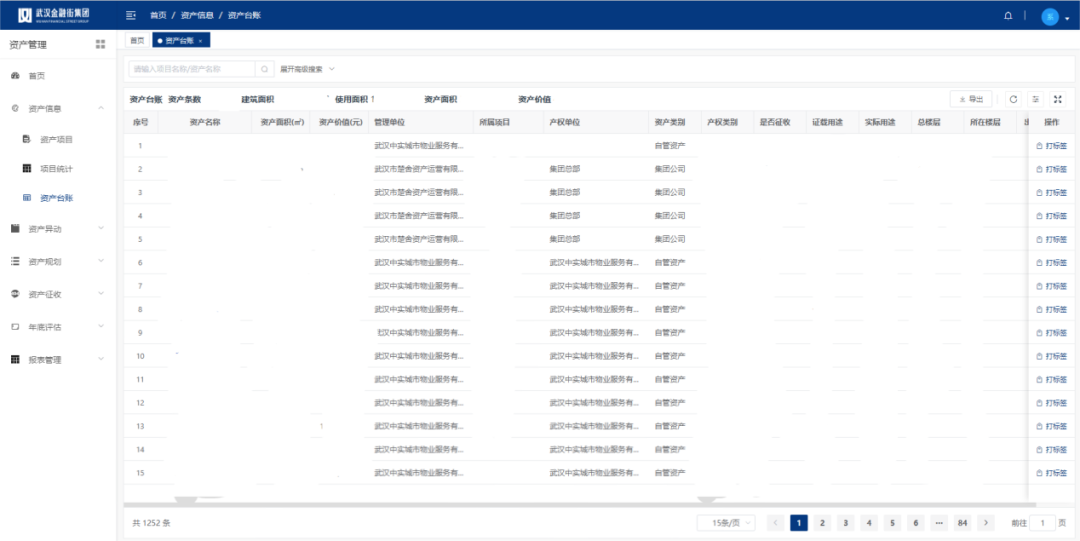The image size is (1080, 541).
Task: Open 资产项目 sidebar item
Action: point(58,139)
